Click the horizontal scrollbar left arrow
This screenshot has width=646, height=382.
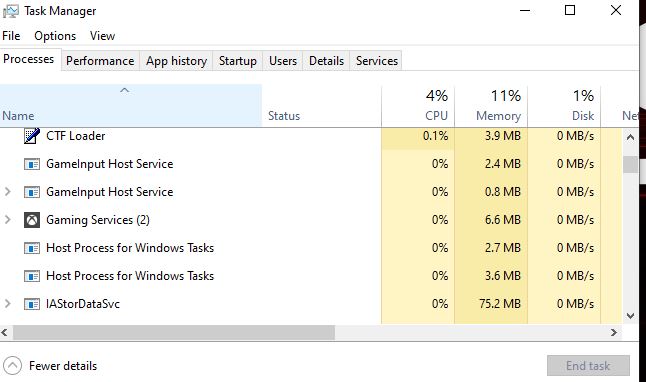(x=5, y=332)
